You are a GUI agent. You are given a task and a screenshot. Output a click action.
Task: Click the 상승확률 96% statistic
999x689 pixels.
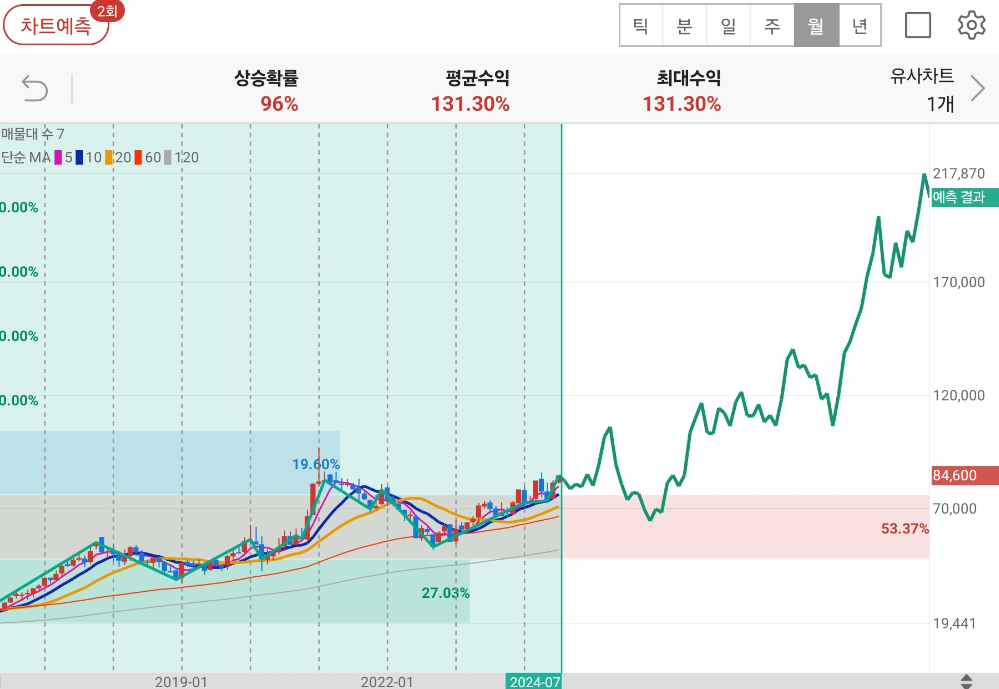[266, 89]
